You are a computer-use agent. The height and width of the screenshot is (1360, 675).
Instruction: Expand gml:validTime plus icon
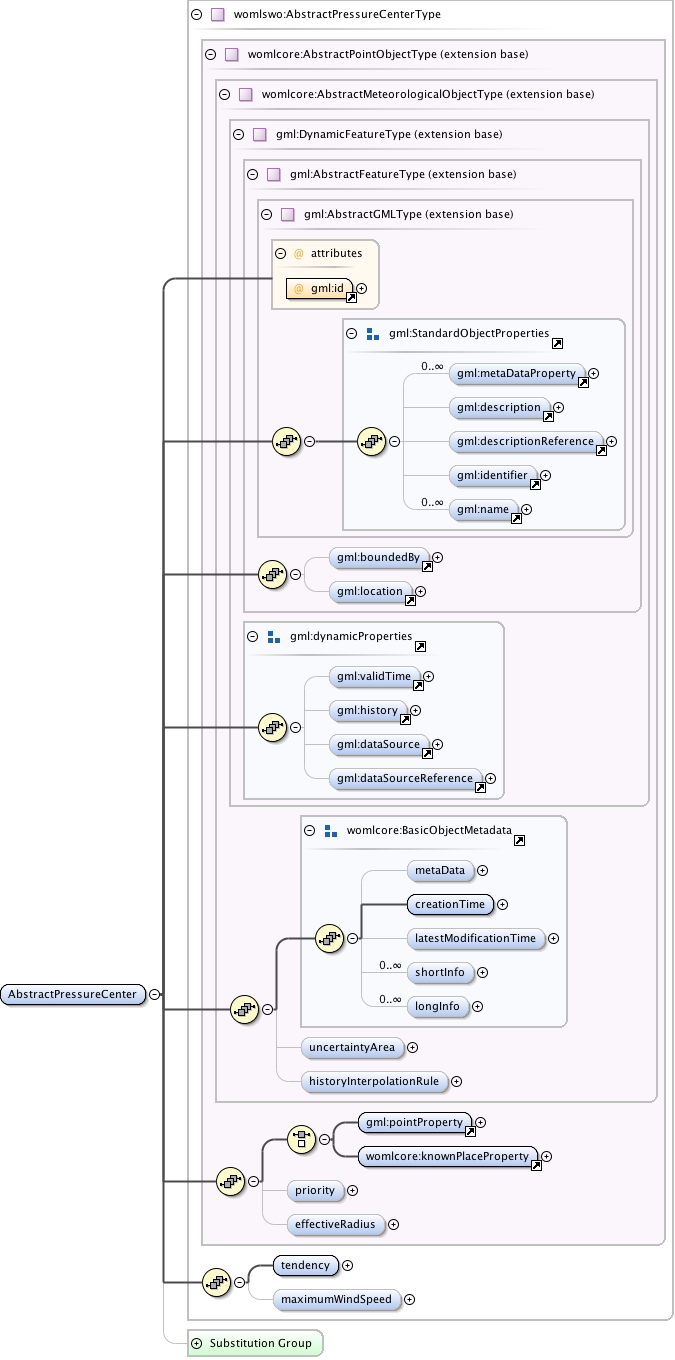pyautogui.click(x=430, y=677)
